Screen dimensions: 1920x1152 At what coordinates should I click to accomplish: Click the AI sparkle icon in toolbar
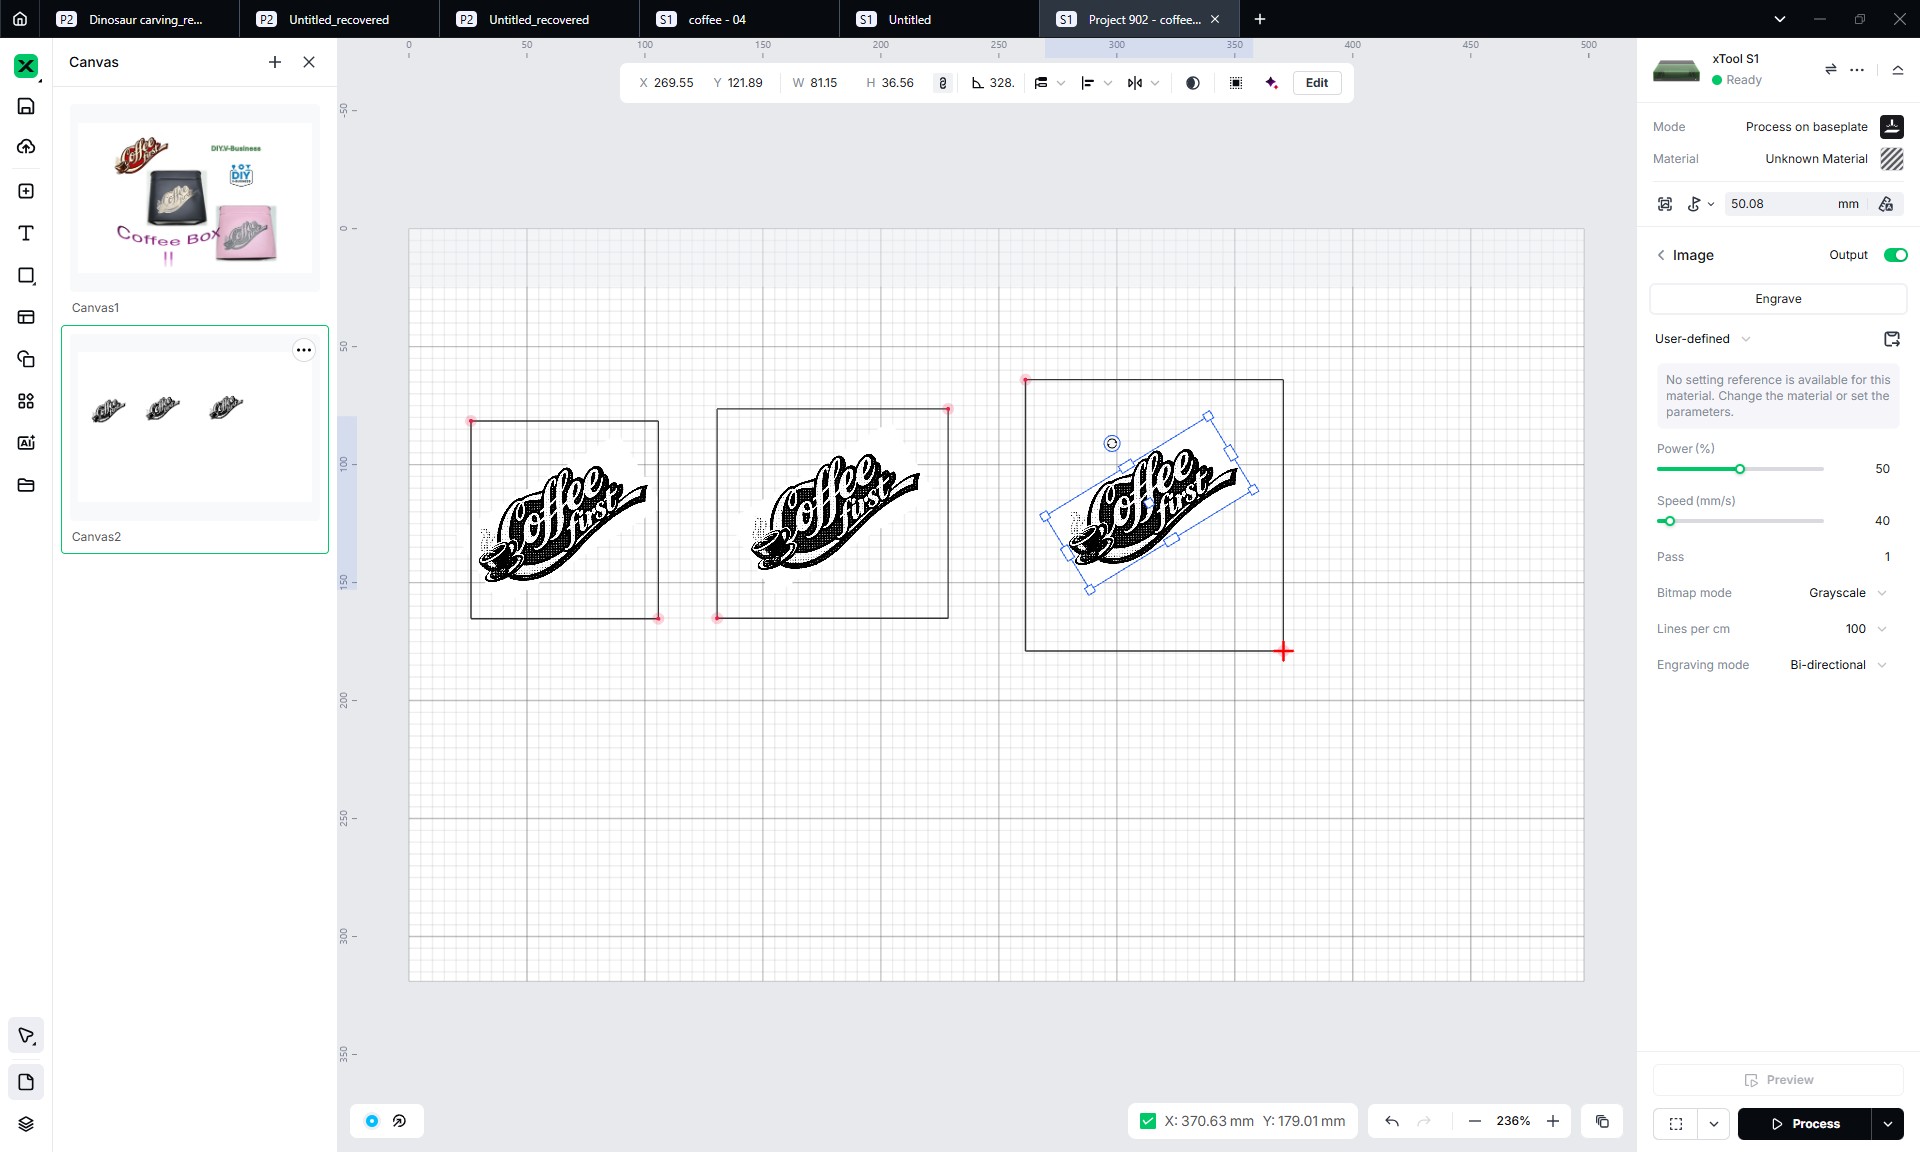(x=1272, y=83)
